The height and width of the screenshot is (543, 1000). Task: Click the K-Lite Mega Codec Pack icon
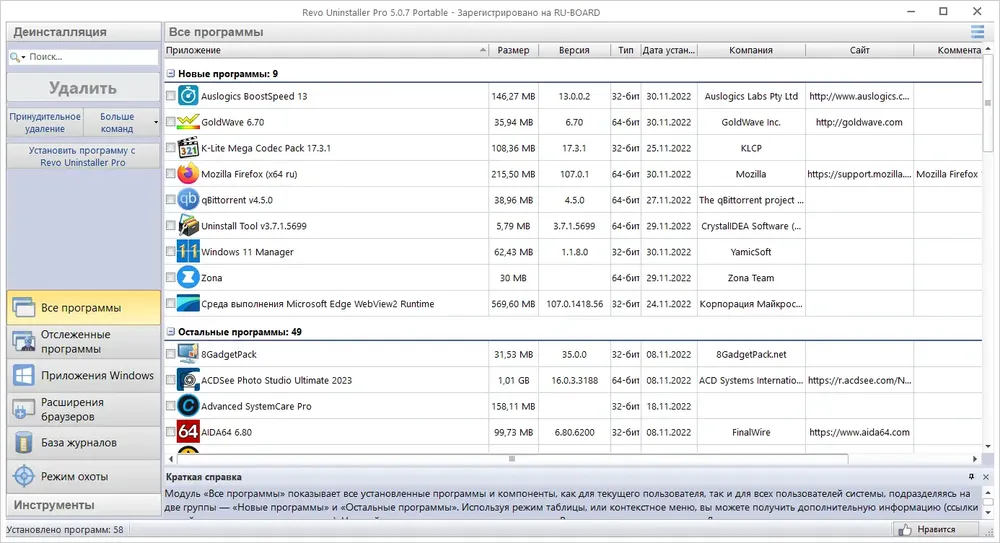coord(188,148)
